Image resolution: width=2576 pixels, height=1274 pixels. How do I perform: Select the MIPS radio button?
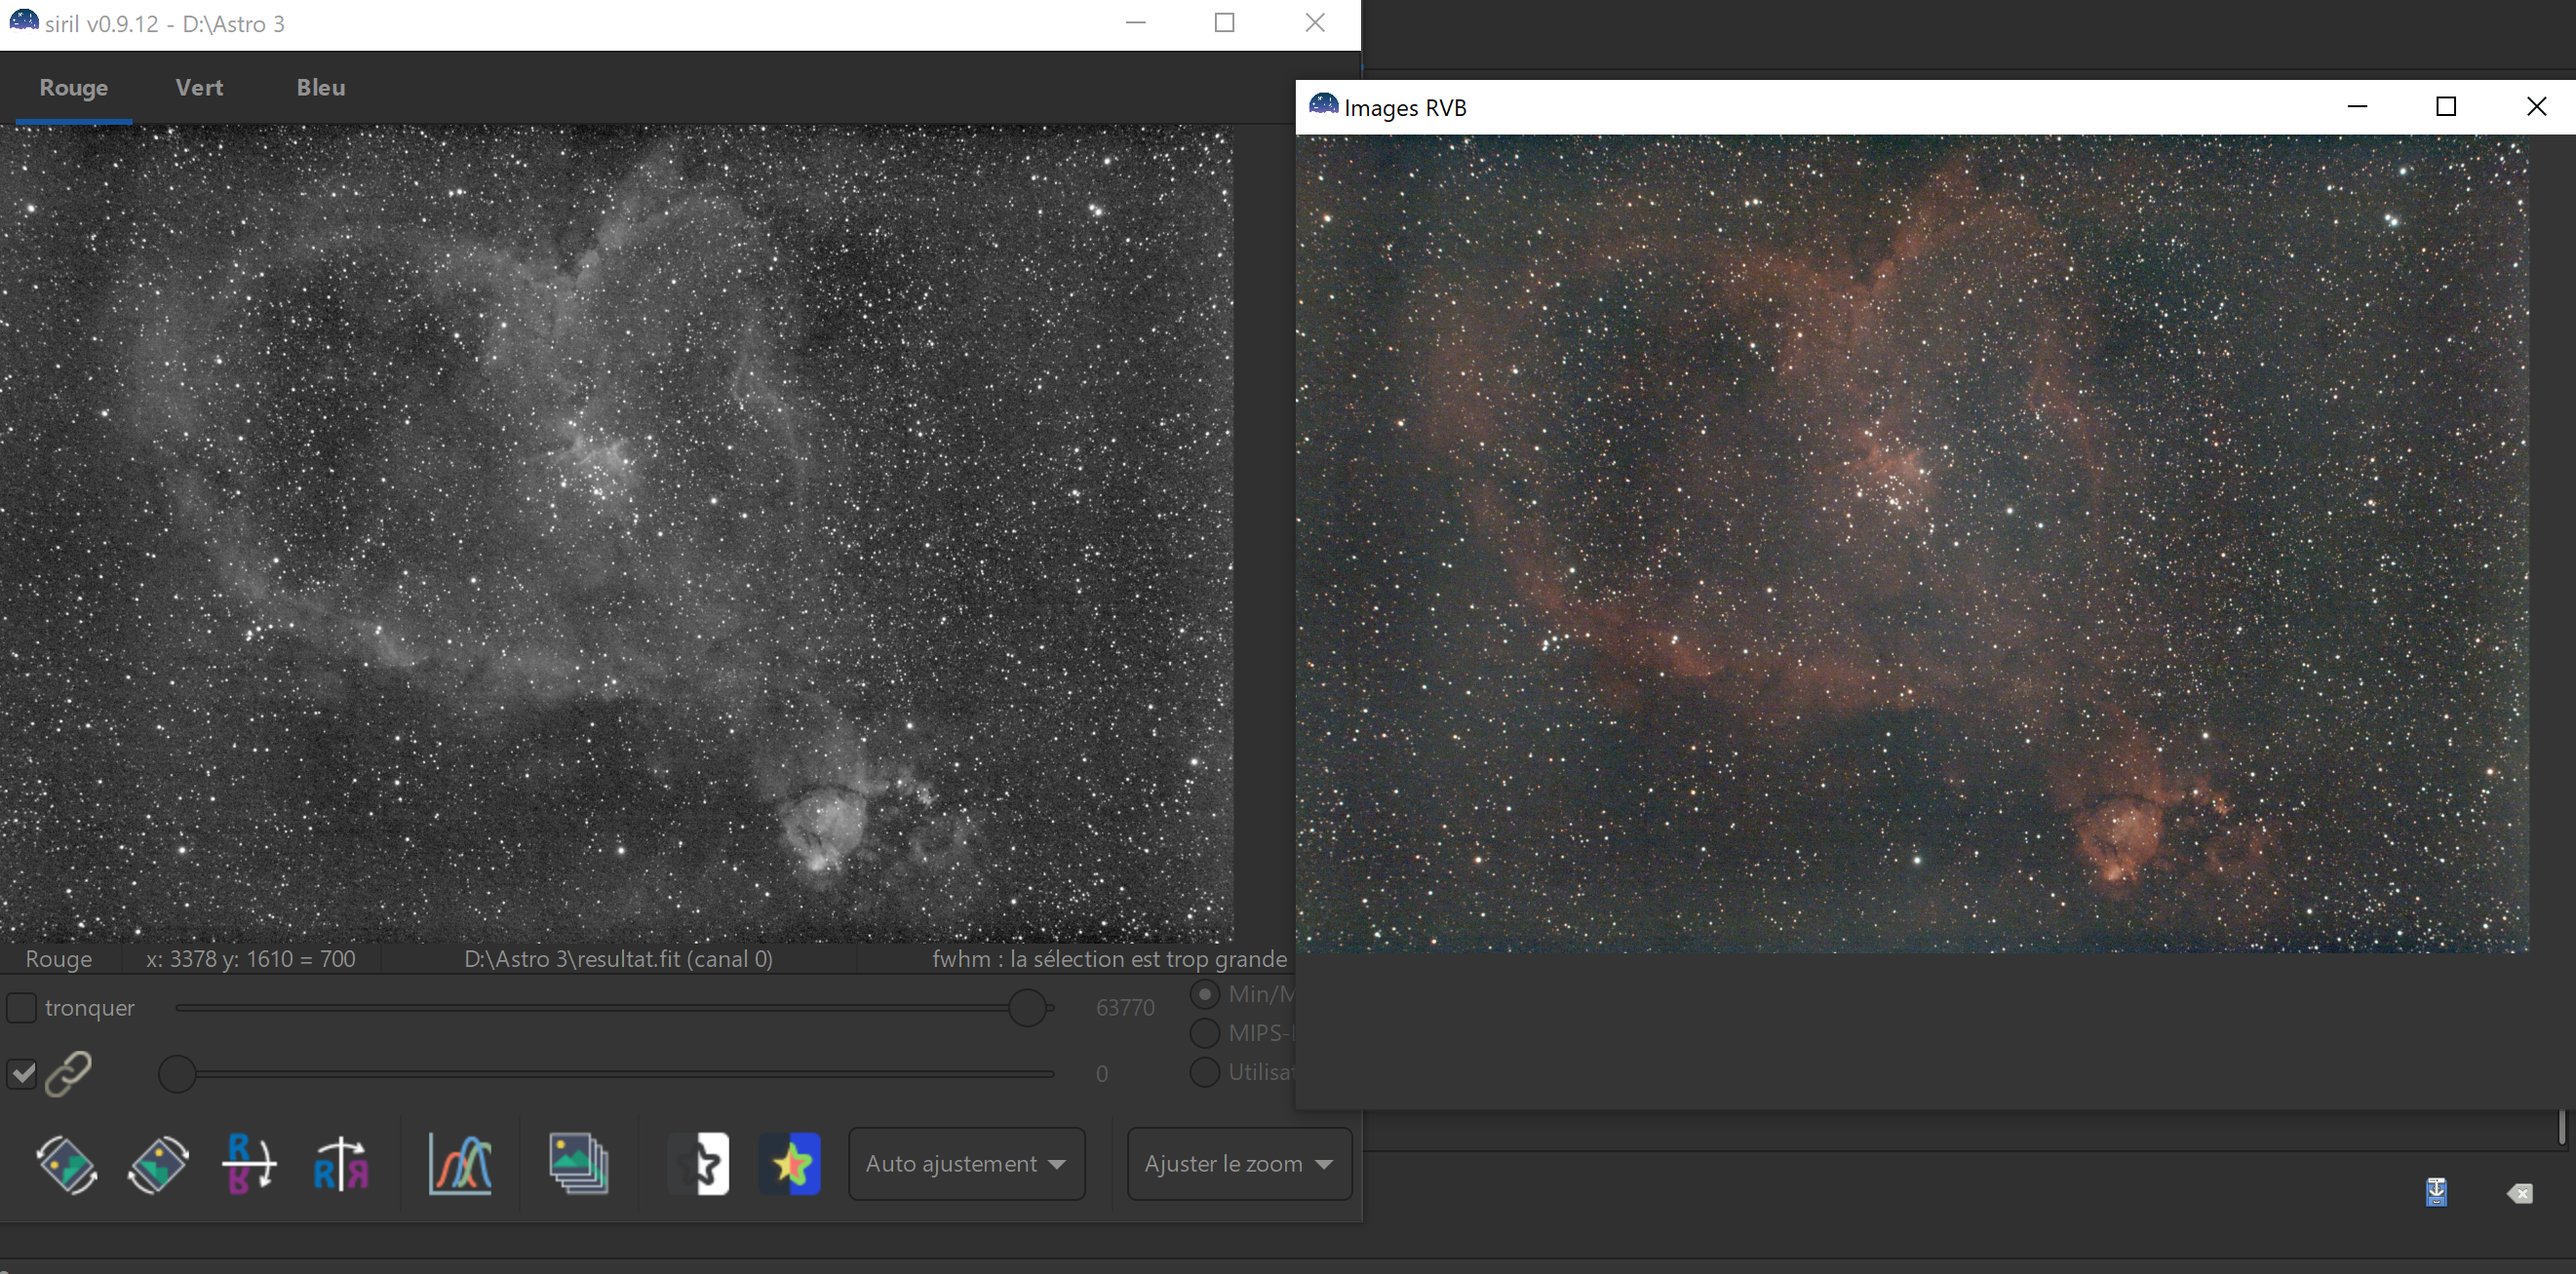click(x=1205, y=1032)
